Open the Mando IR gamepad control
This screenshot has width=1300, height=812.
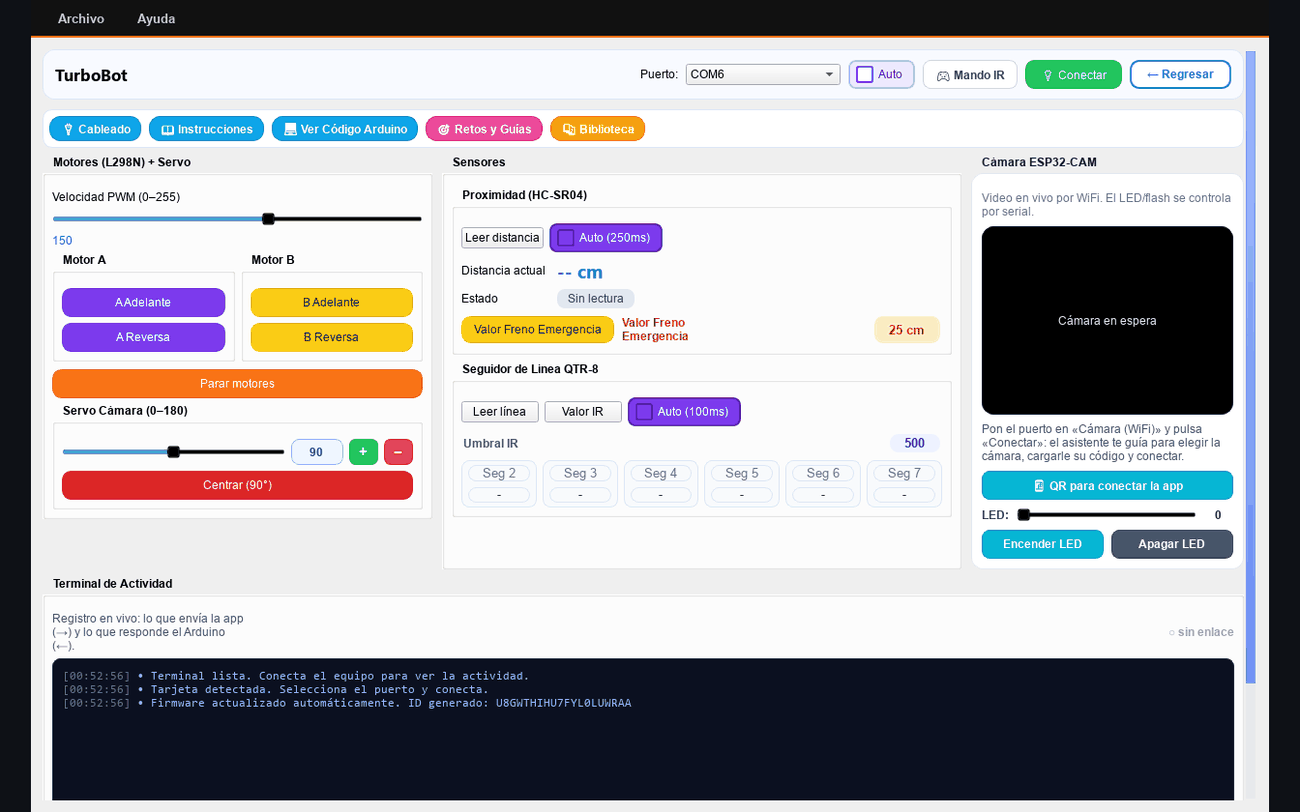(x=970, y=75)
